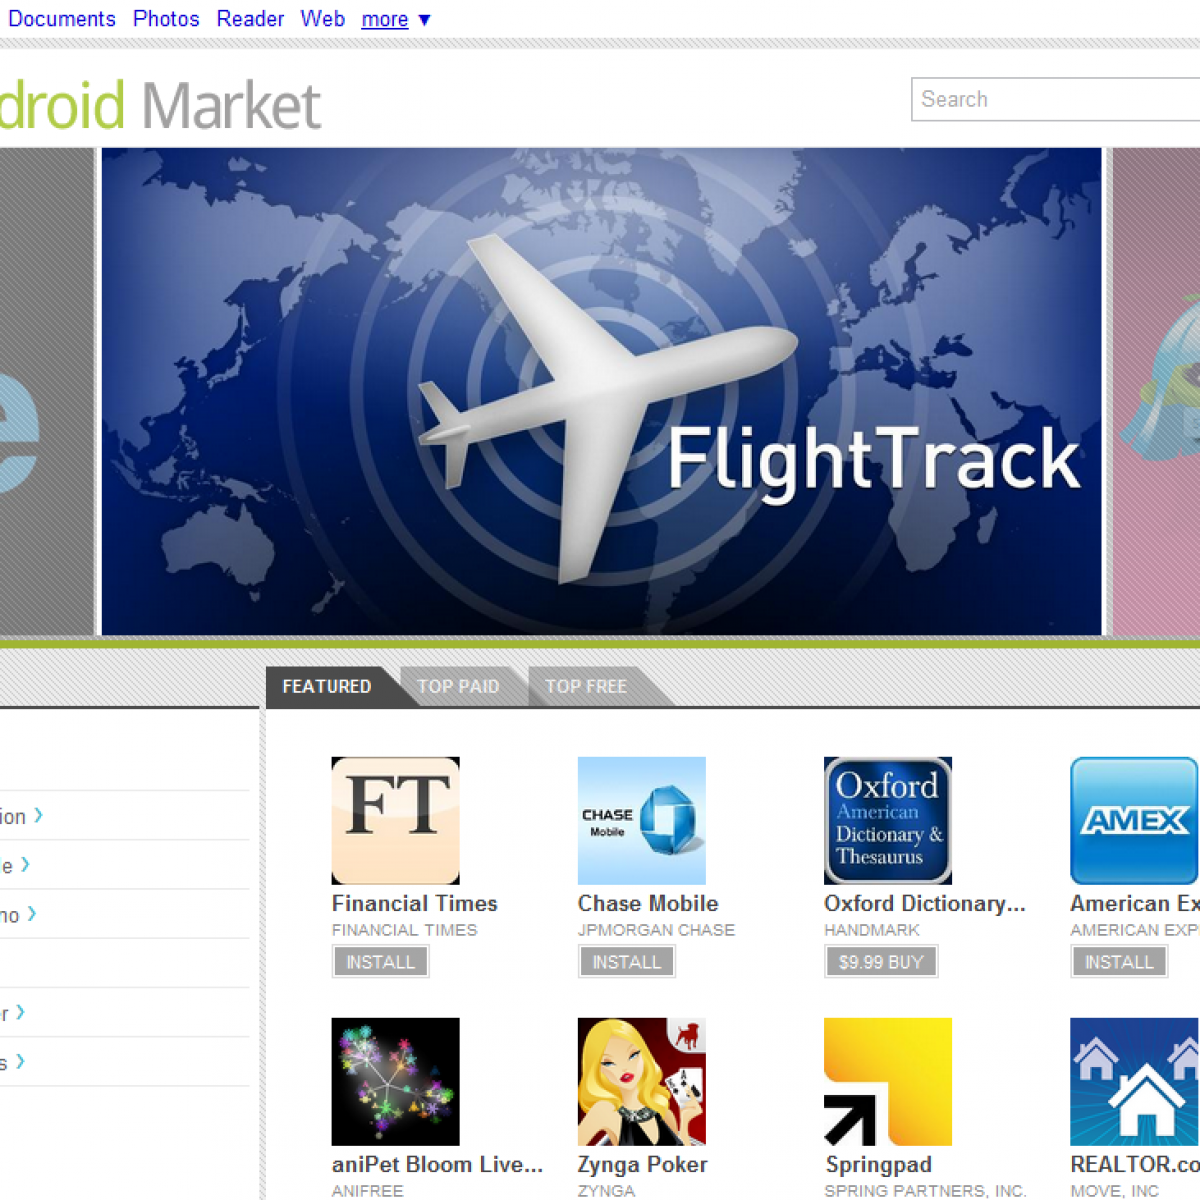Install the Chase Mobile app

626,962
